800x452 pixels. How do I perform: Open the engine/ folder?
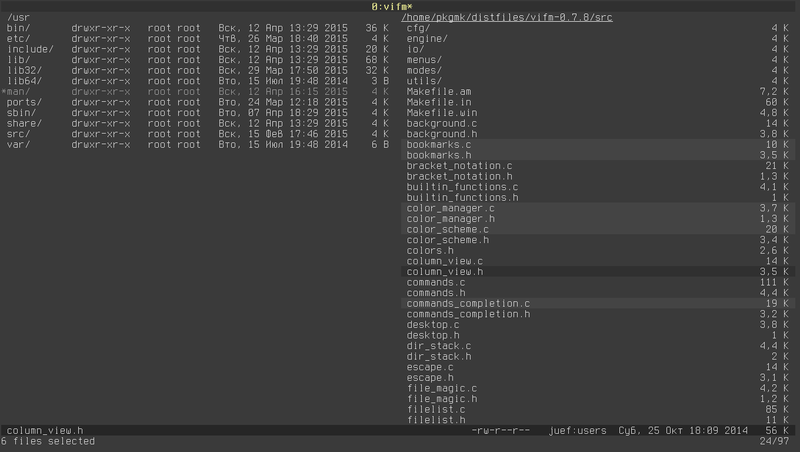598,39
